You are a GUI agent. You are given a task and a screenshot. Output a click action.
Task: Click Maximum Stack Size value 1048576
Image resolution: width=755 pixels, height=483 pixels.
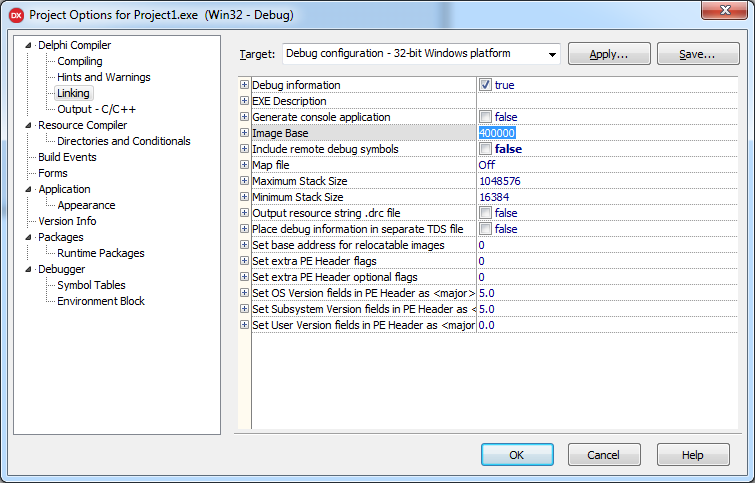500,181
